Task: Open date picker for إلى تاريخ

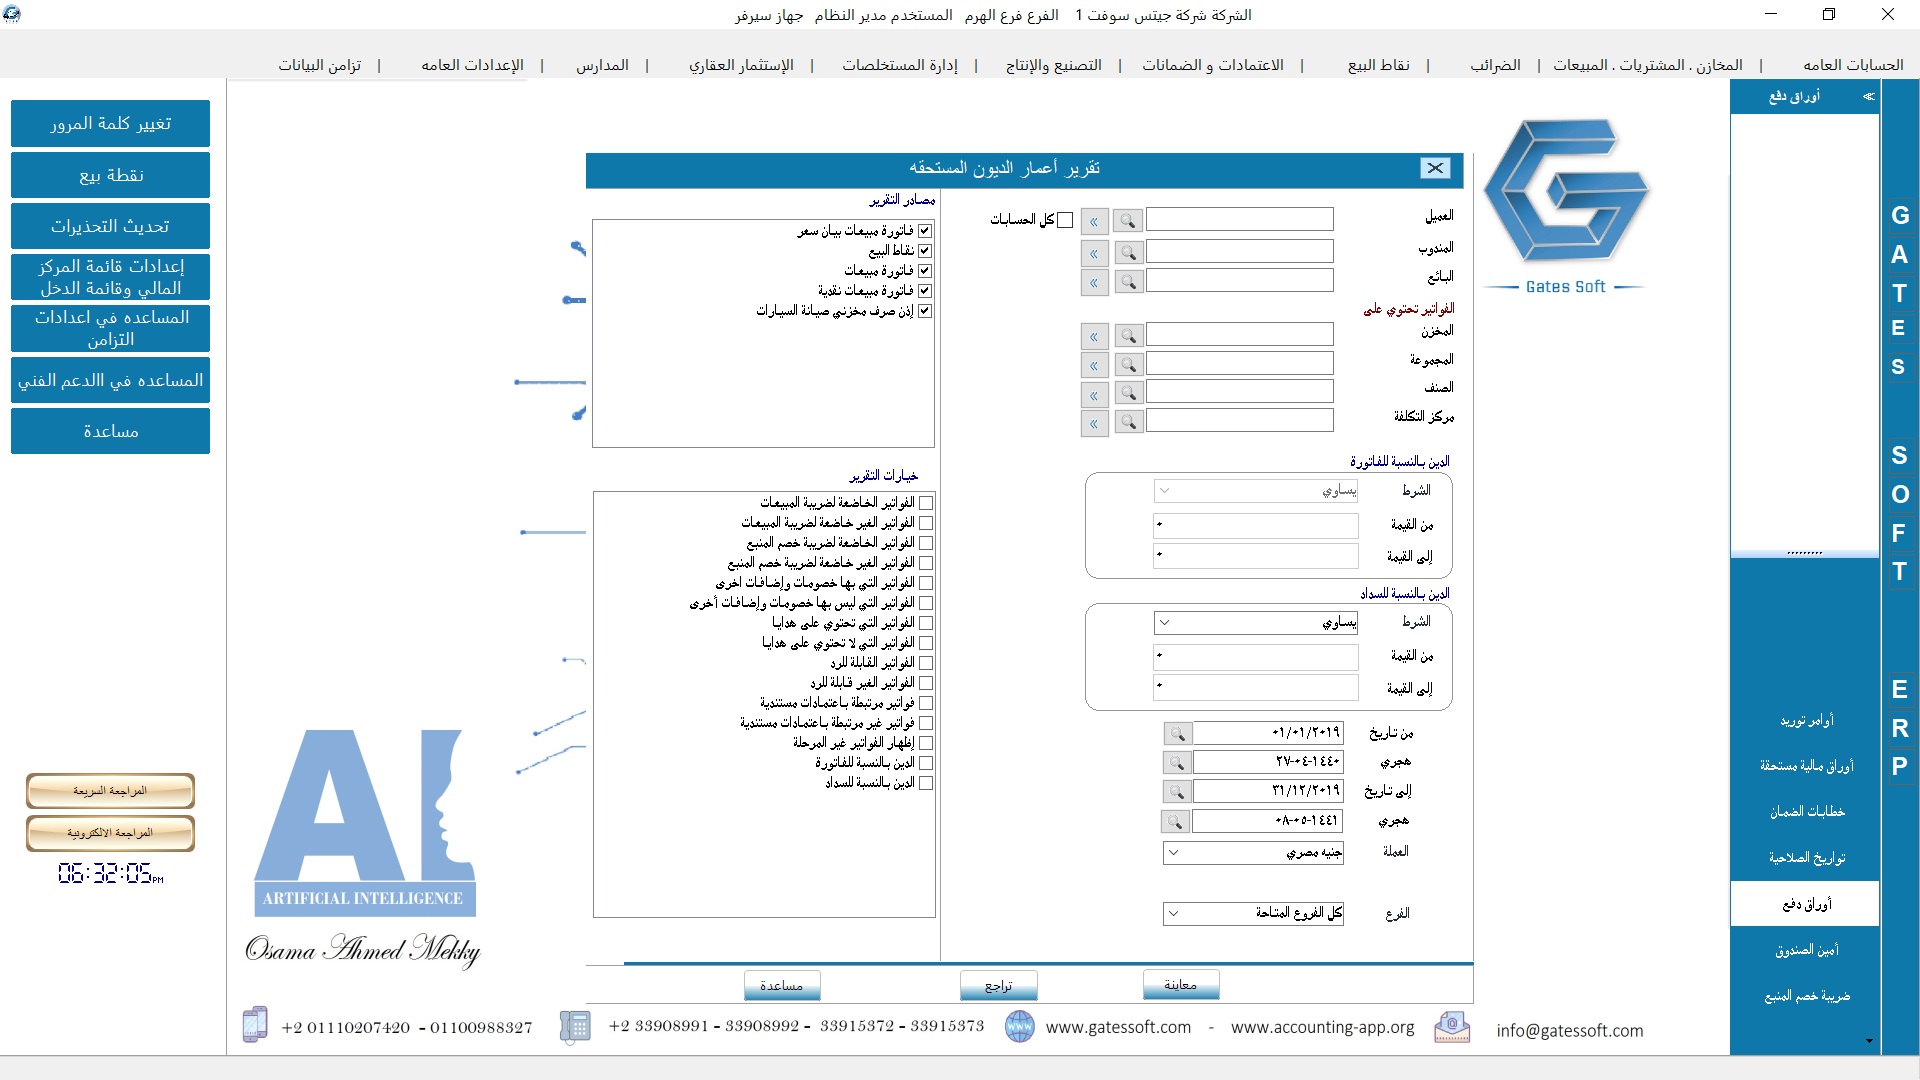Action: [x=1176, y=791]
